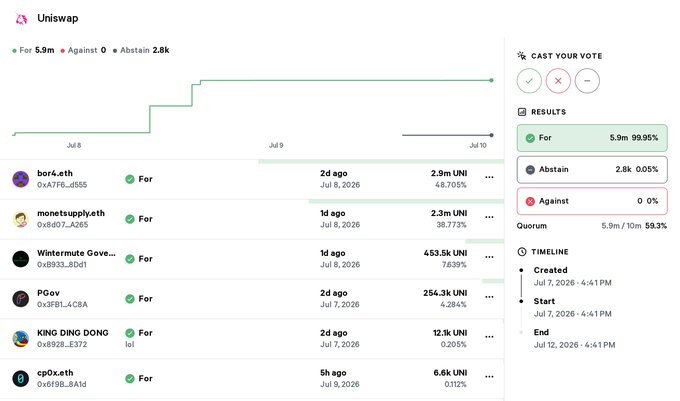Click the Quorum 59.3% value
The height and width of the screenshot is (401, 680).
[656, 226]
